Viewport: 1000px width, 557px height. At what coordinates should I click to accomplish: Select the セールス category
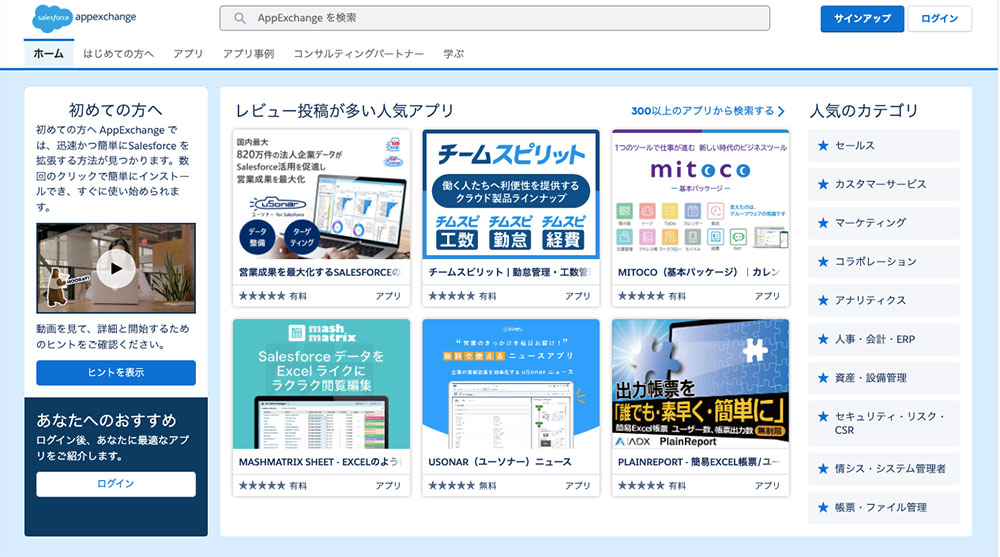(x=884, y=145)
